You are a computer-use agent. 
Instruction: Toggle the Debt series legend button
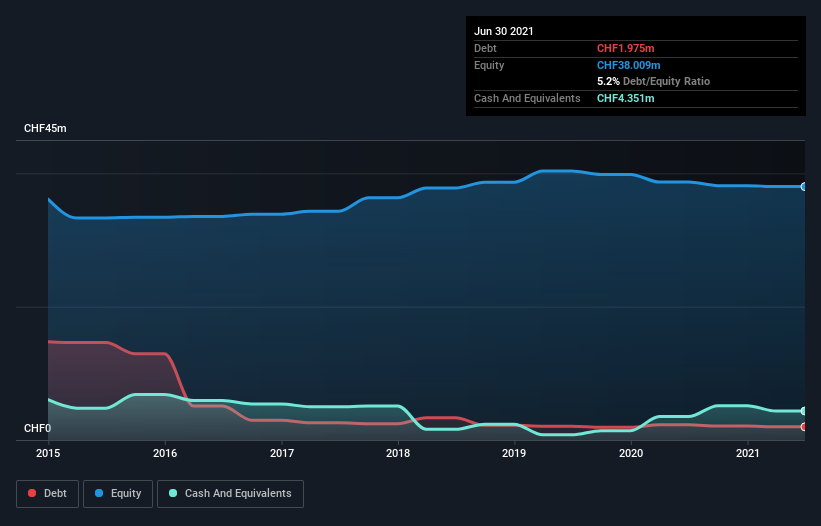pos(48,494)
